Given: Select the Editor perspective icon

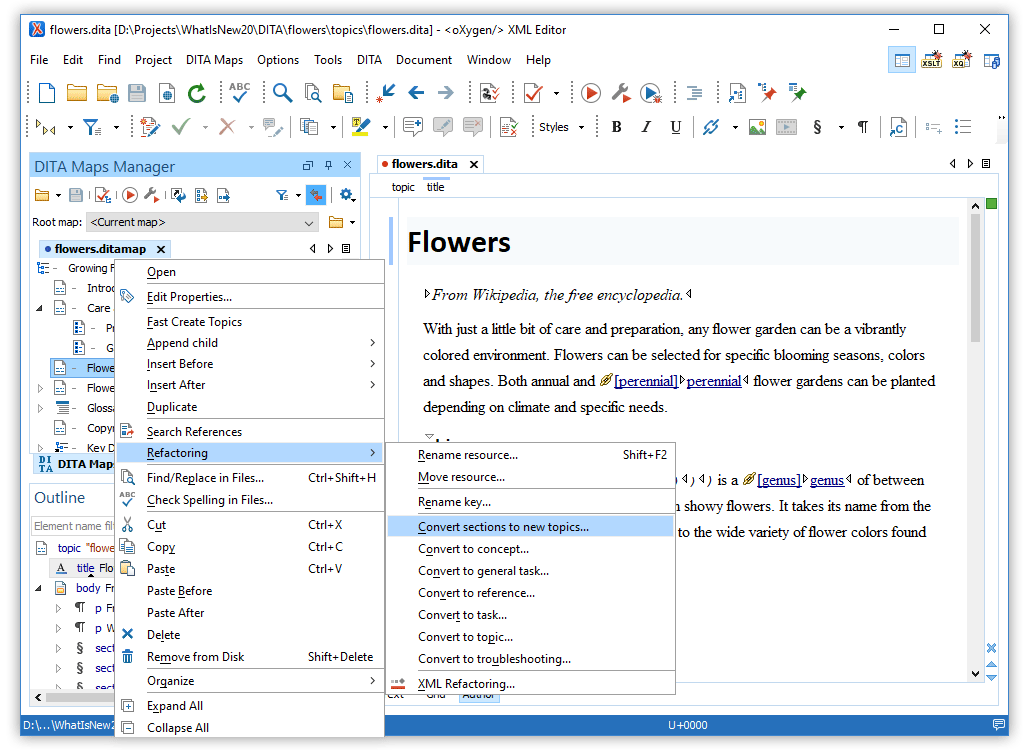Looking at the screenshot, I should point(902,60).
